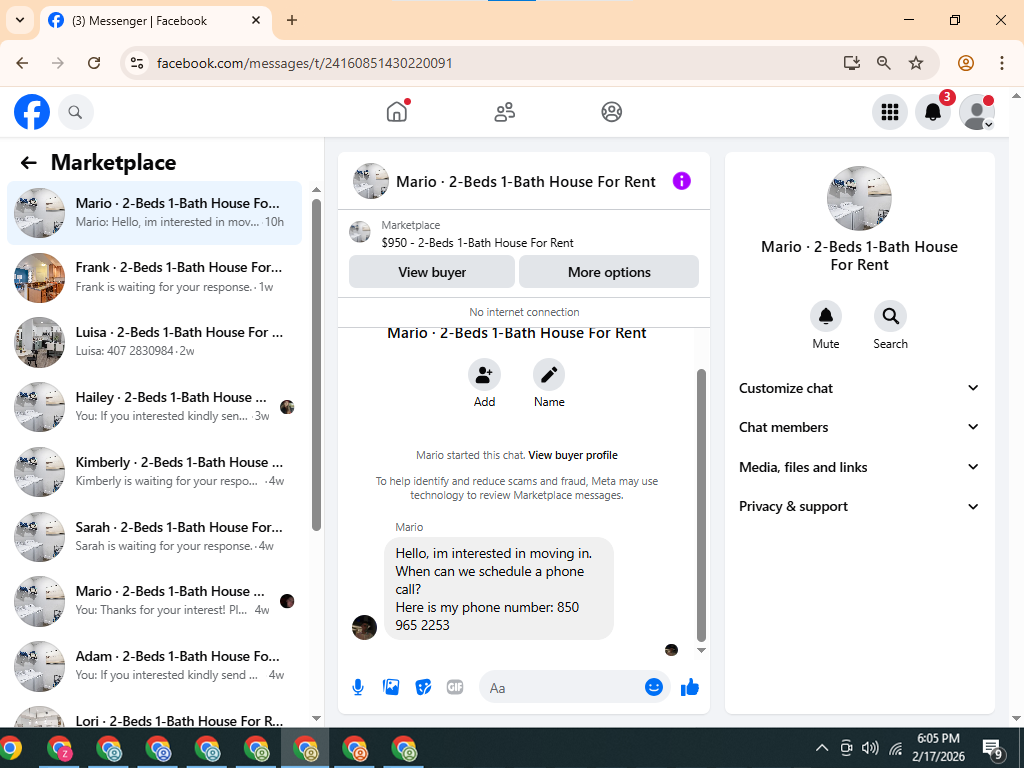
Task: Select the Messenger | Facebook tab
Action: 155,21
